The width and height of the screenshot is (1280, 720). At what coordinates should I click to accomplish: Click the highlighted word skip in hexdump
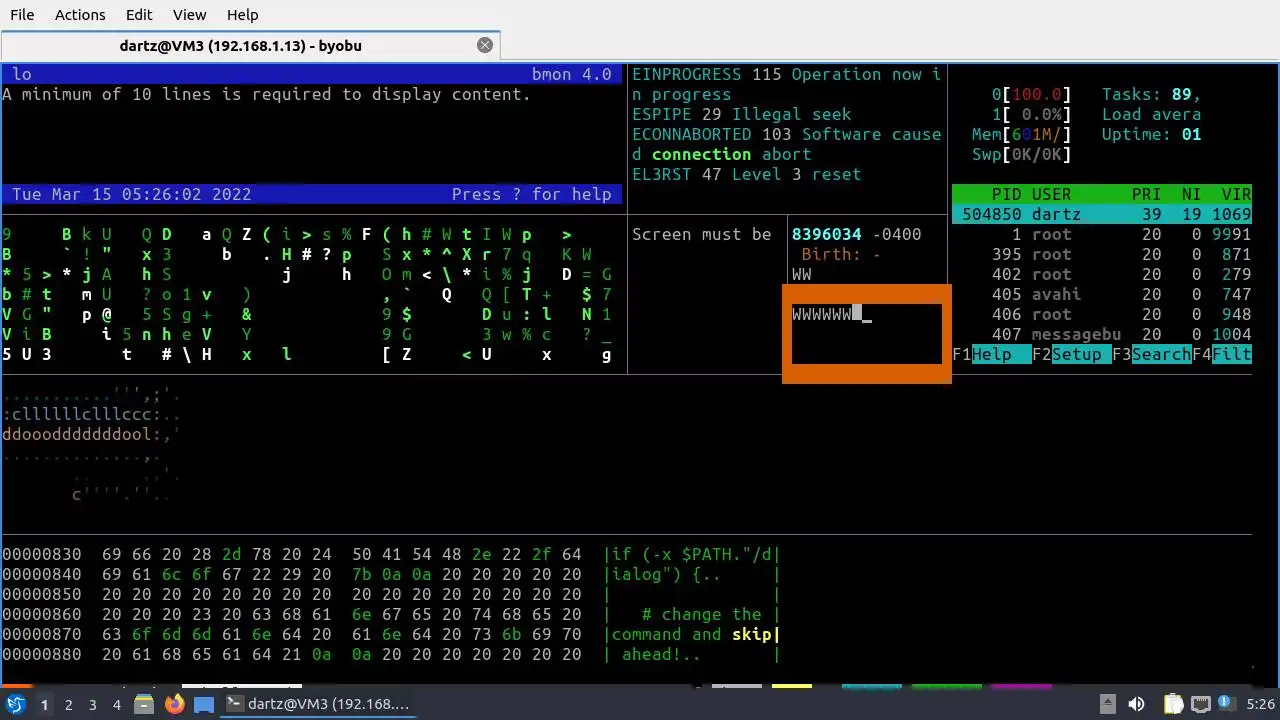point(751,634)
